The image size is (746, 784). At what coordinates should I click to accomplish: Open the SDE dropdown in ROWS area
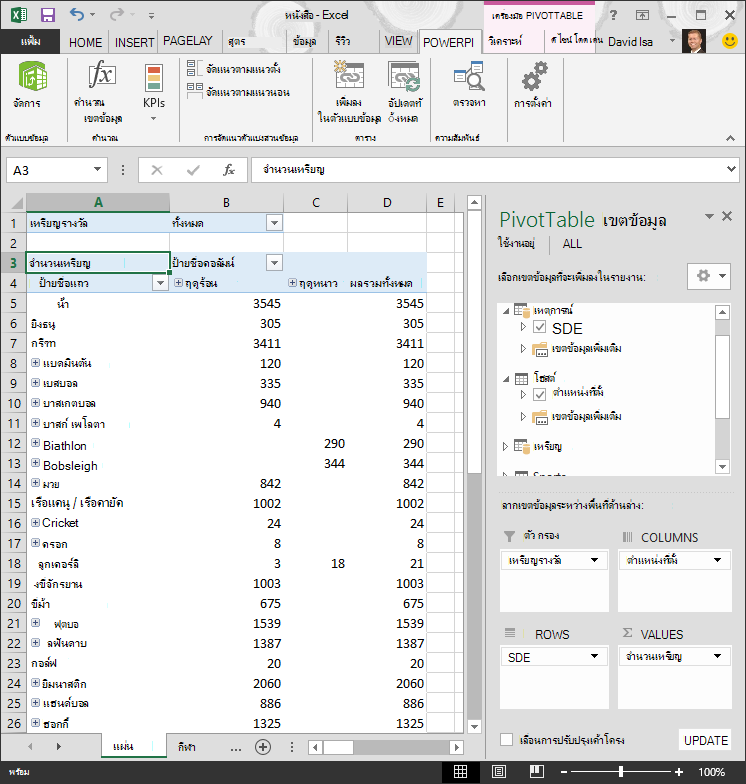coord(594,656)
